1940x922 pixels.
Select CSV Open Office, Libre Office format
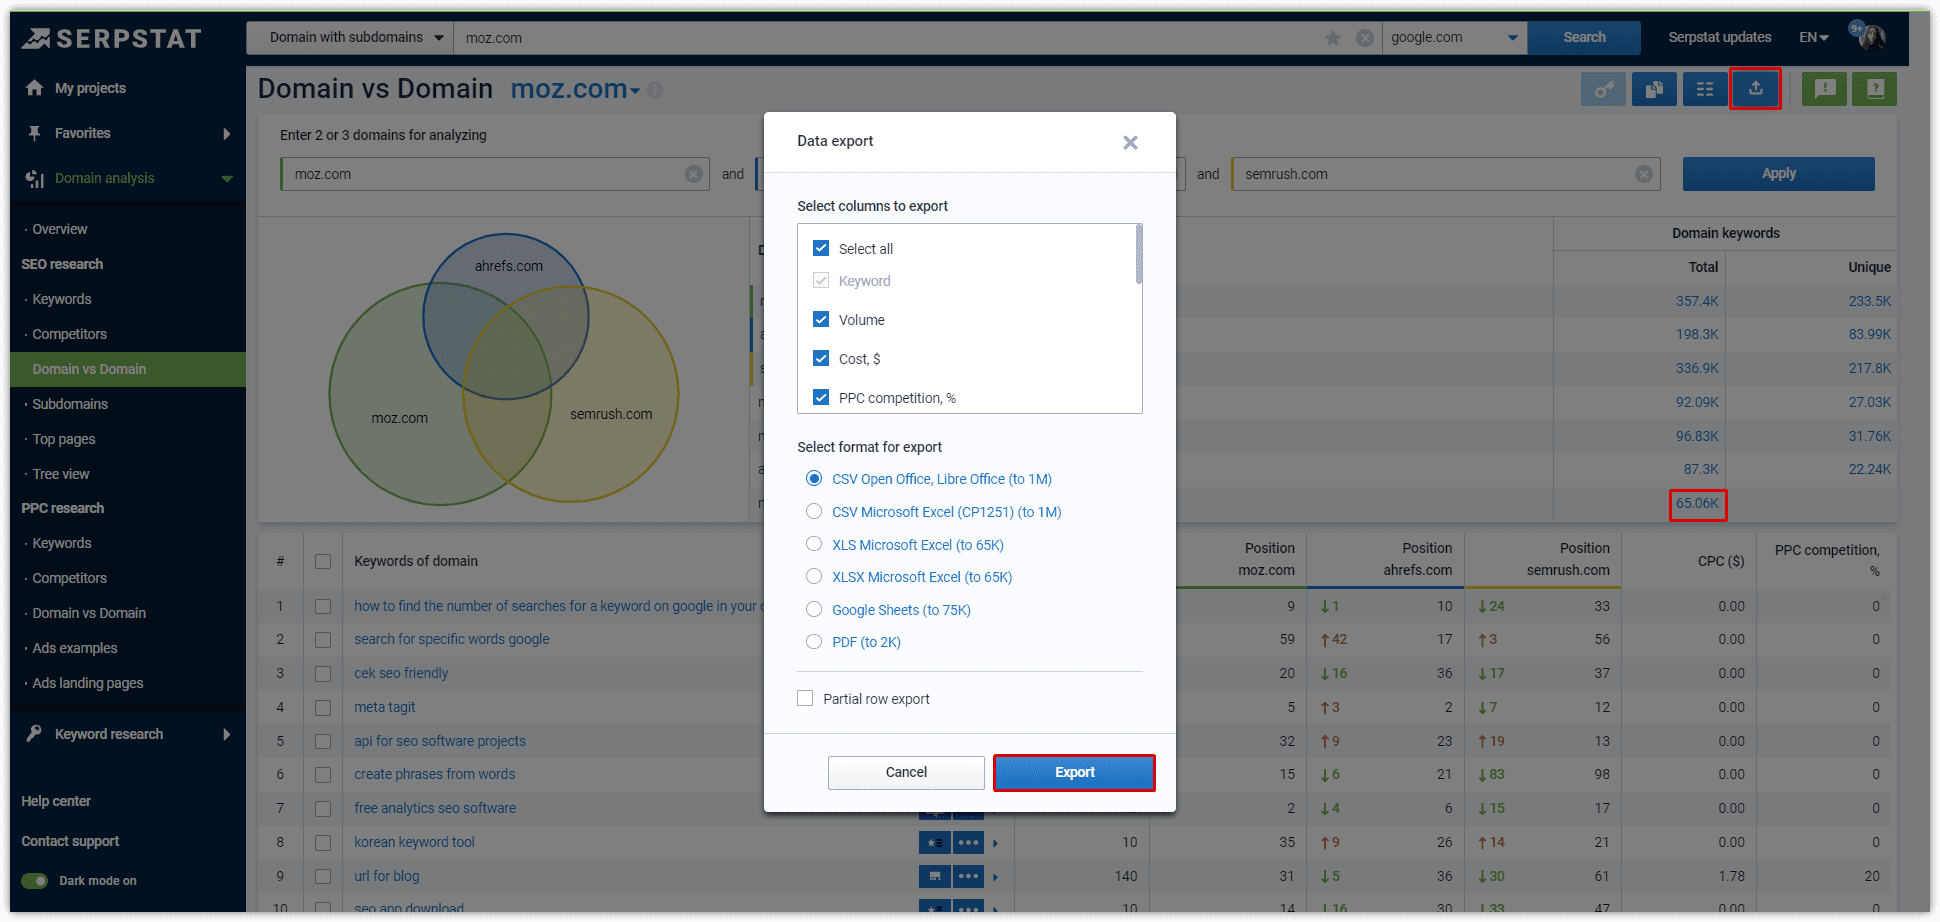[814, 479]
